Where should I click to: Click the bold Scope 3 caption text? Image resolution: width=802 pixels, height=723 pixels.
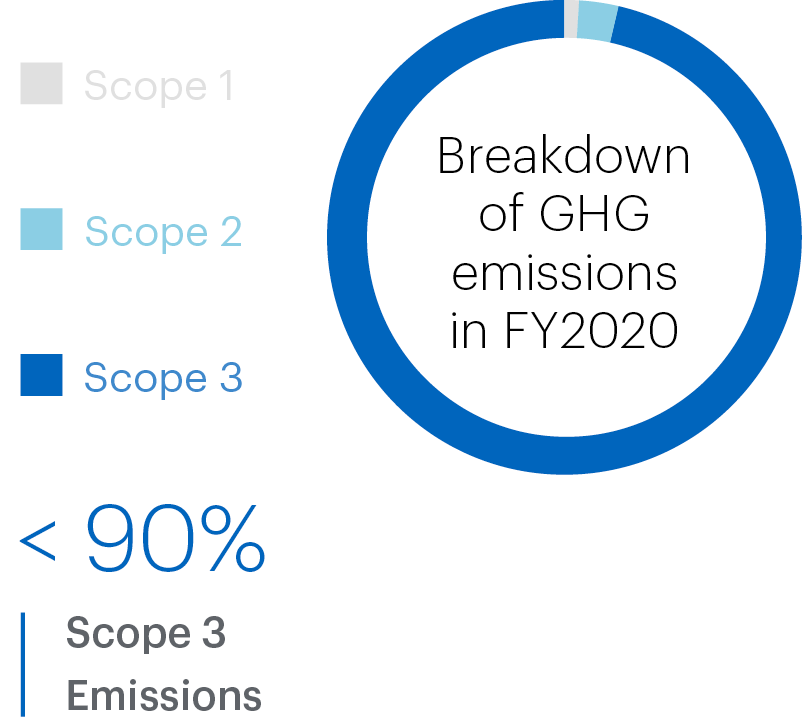pos(146,633)
